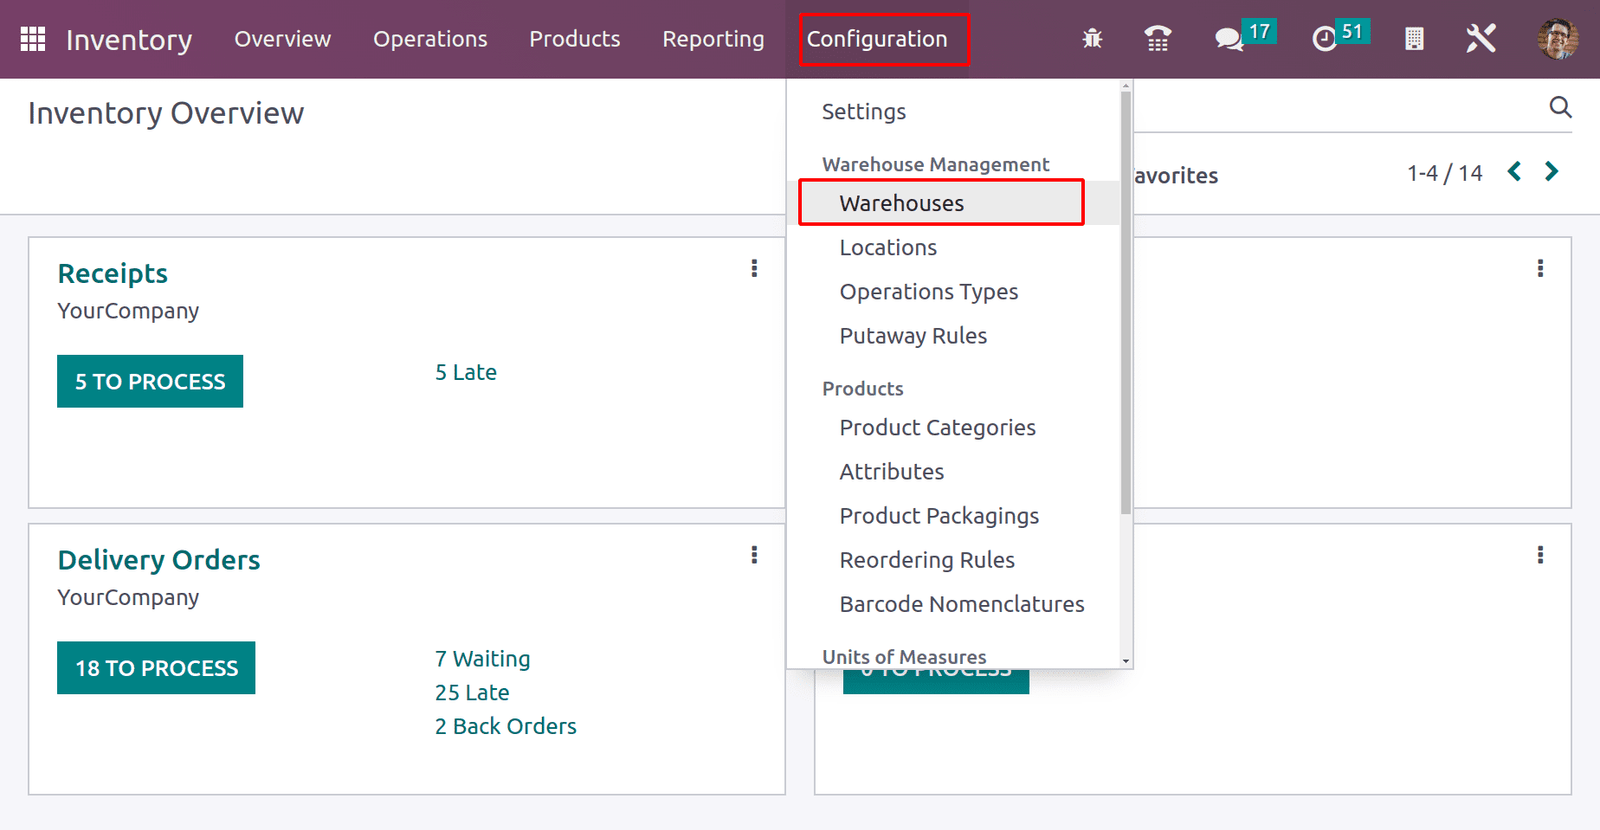Open the user avatar menu
Screen dimensions: 1600x830
tap(1558, 39)
